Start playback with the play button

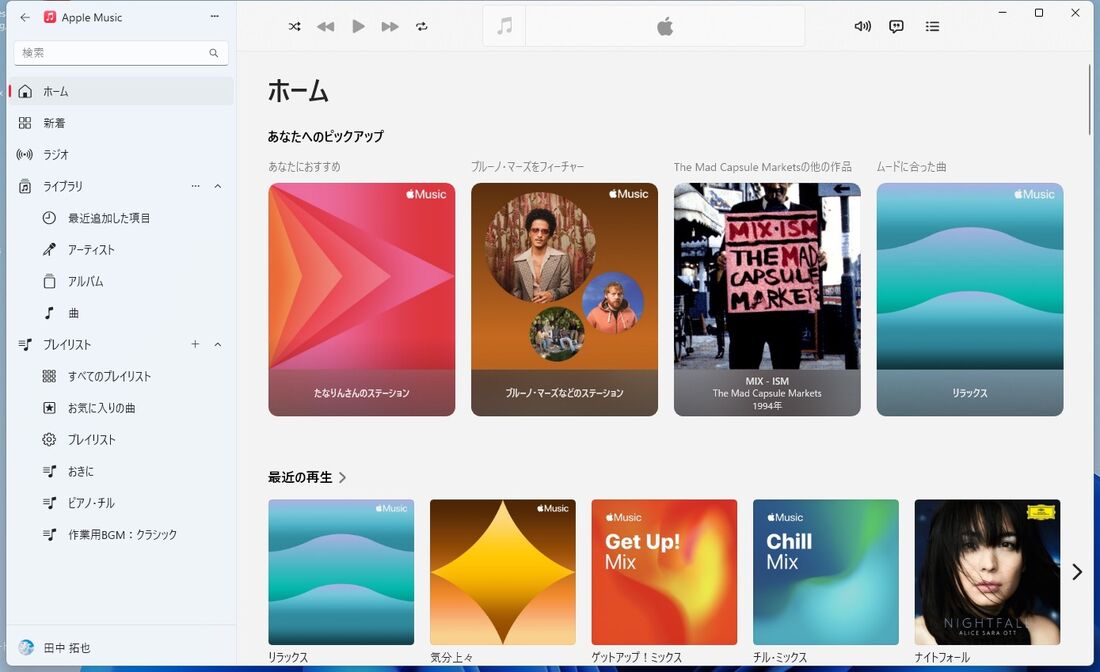(x=358, y=27)
